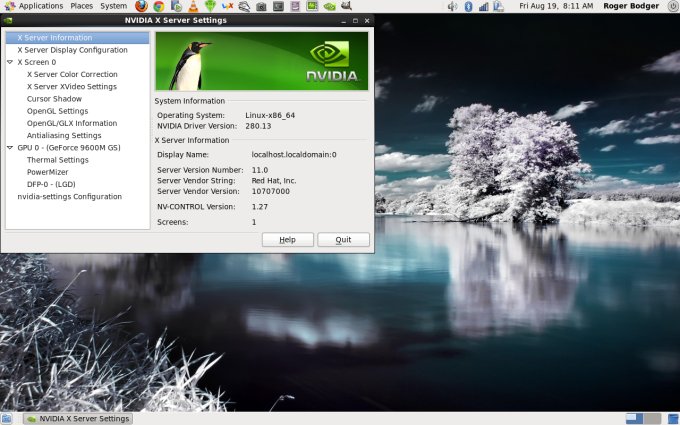This screenshot has width=680, height=425.
Task: Open the NVIDIA window menu icon in titlebar
Action: (7, 20)
